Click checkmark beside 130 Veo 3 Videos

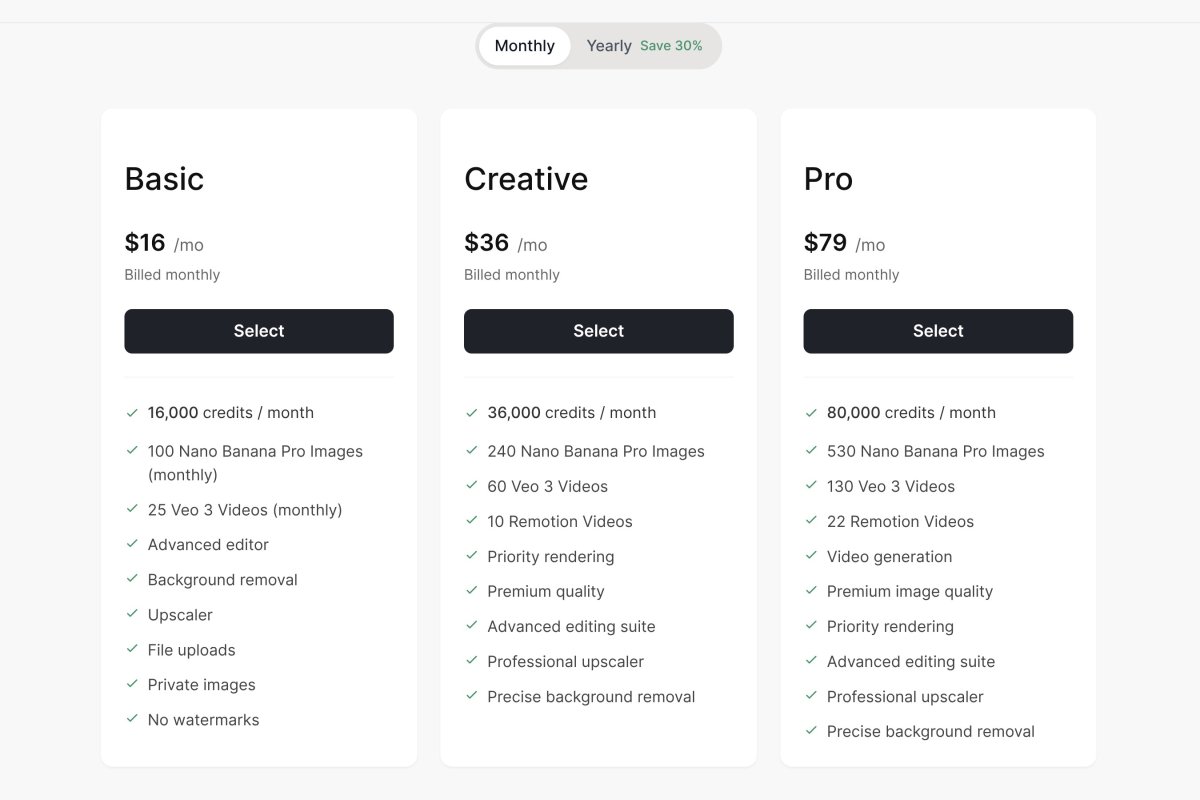[812, 486]
